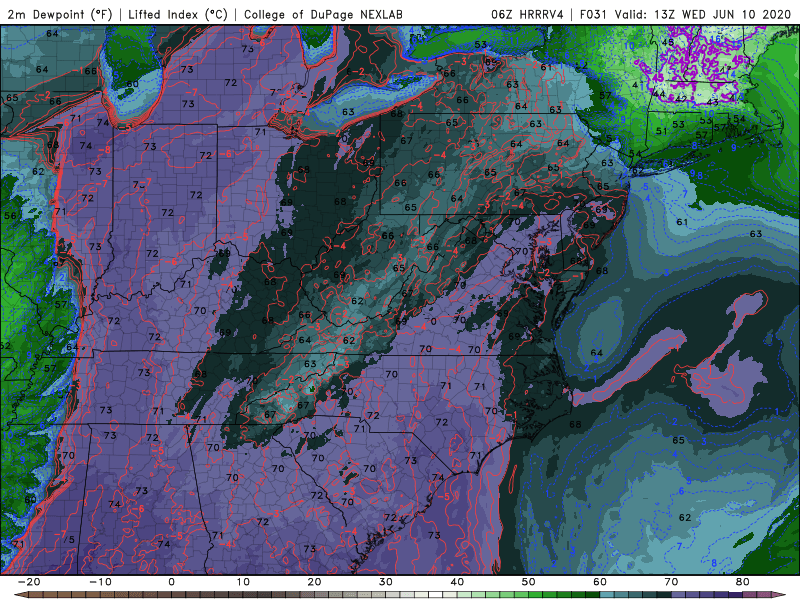Click the "0" colorbar label

click(171, 582)
